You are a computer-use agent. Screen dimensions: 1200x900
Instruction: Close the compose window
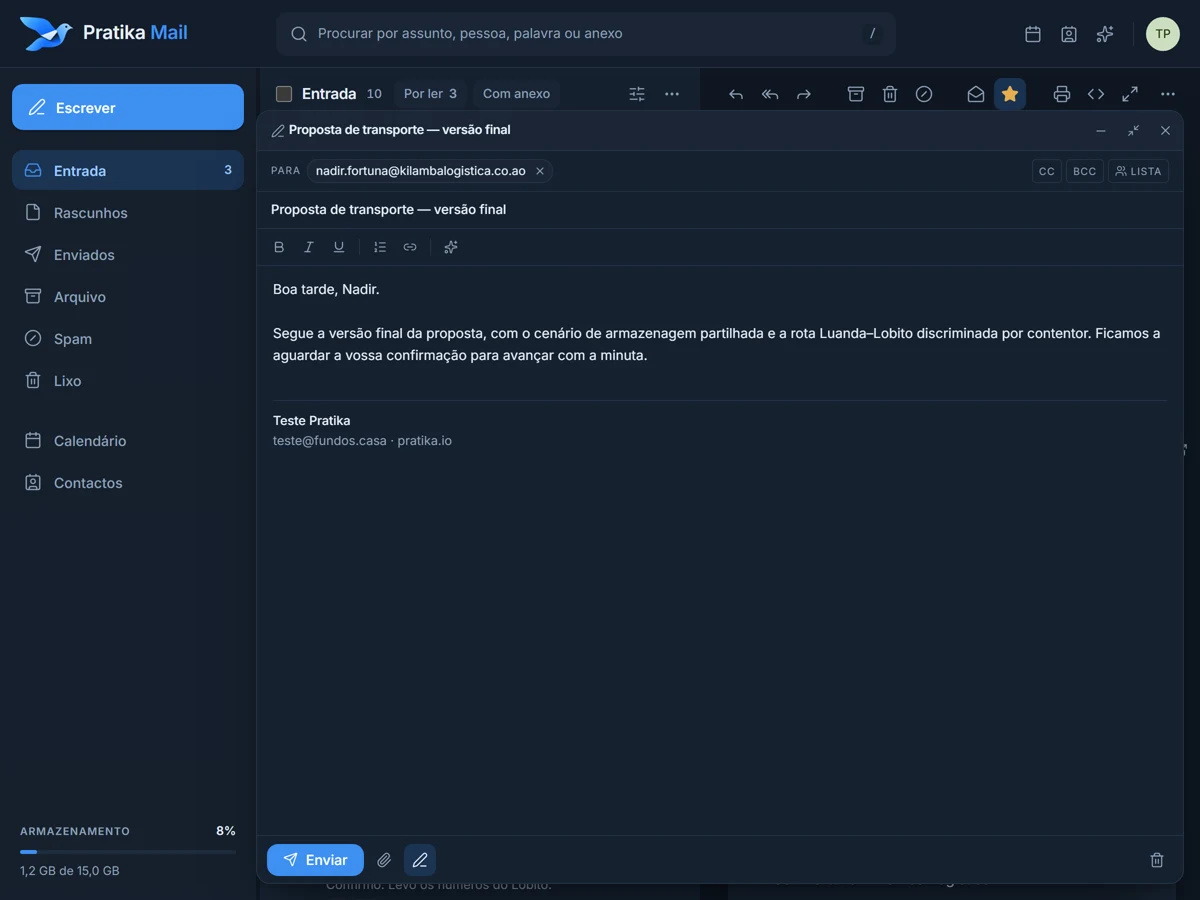tap(1165, 131)
